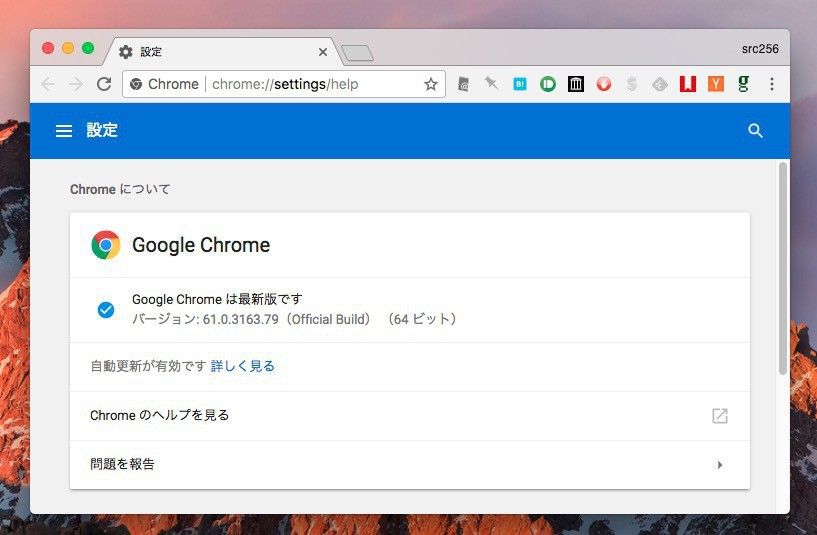Open Chrome's three-dot menu

click(772, 84)
